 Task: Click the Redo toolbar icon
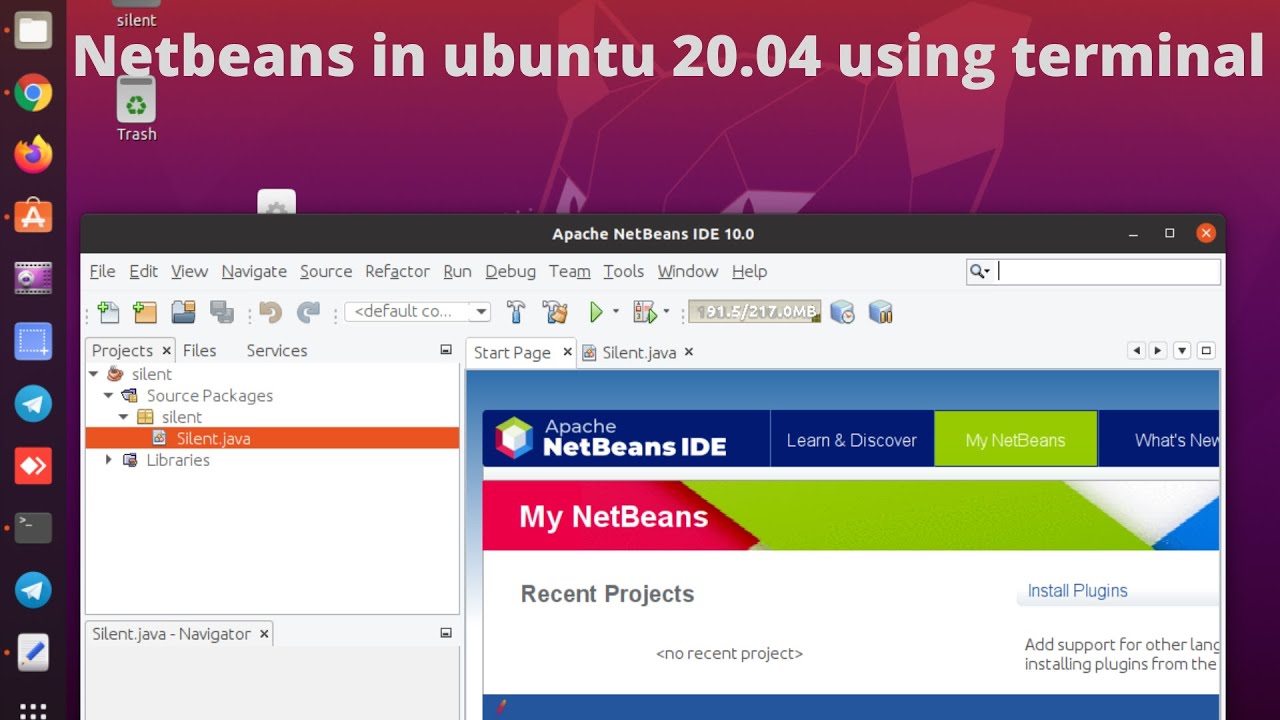(x=308, y=312)
